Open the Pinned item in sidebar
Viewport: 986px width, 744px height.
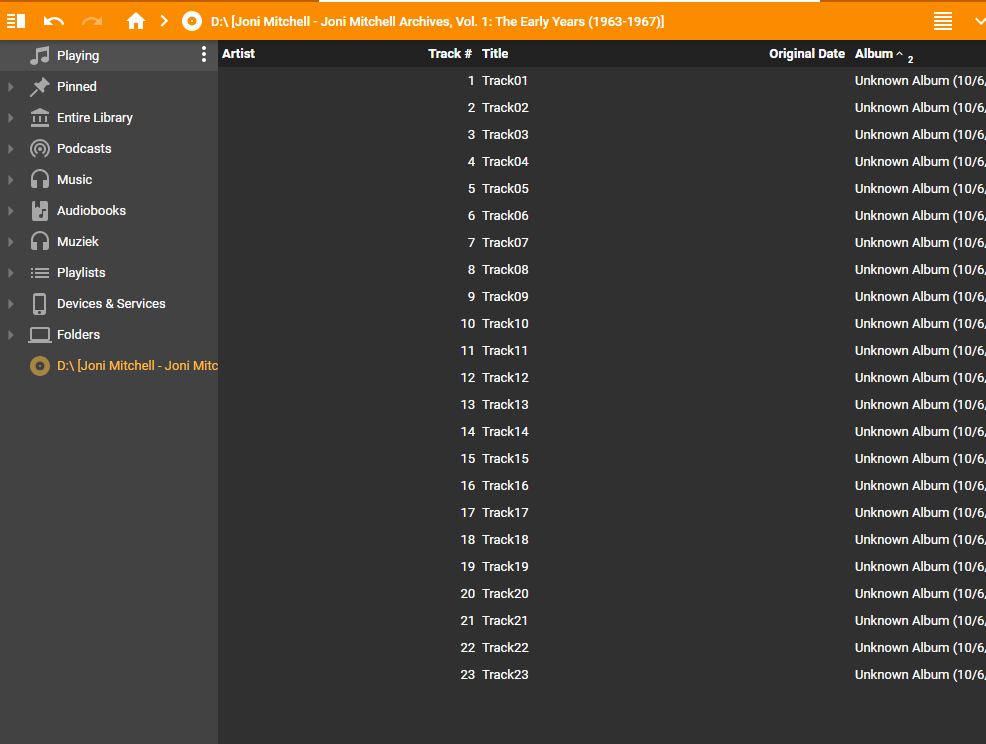[x=76, y=87]
